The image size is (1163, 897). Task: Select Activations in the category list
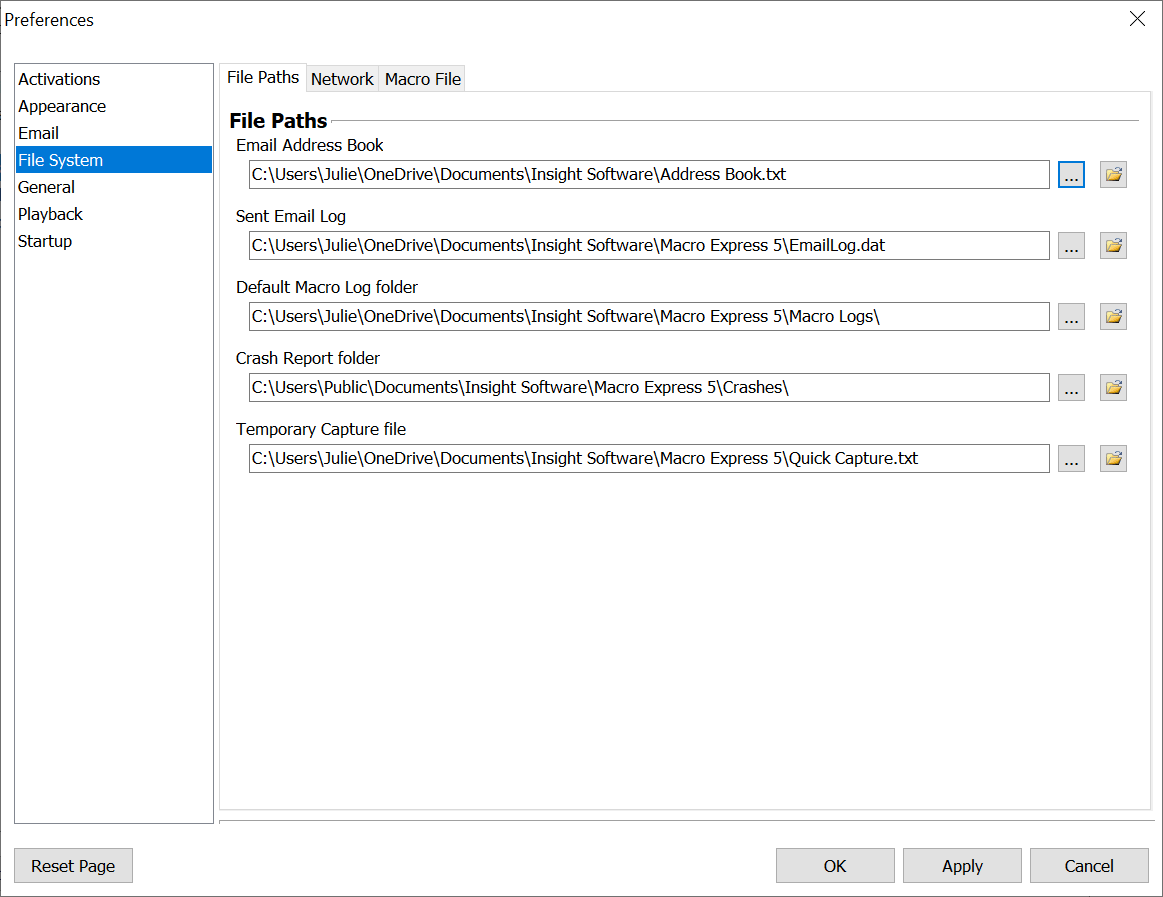(x=59, y=79)
